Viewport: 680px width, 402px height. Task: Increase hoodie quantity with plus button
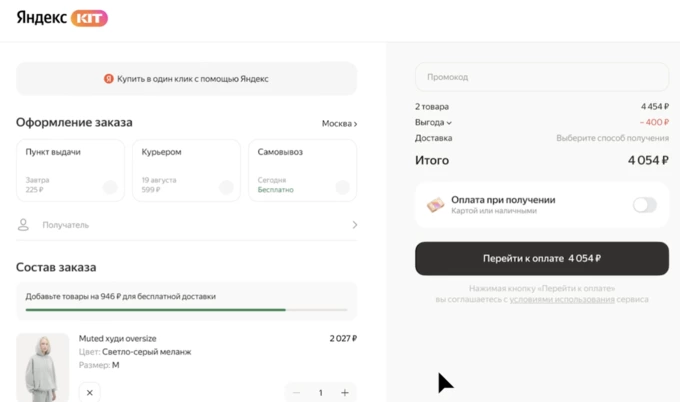point(345,393)
